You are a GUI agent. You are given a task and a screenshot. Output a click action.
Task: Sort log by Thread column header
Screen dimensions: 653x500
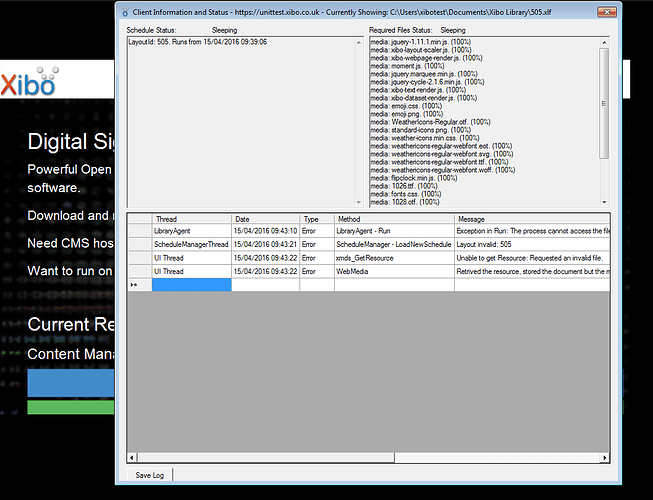click(192, 219)
